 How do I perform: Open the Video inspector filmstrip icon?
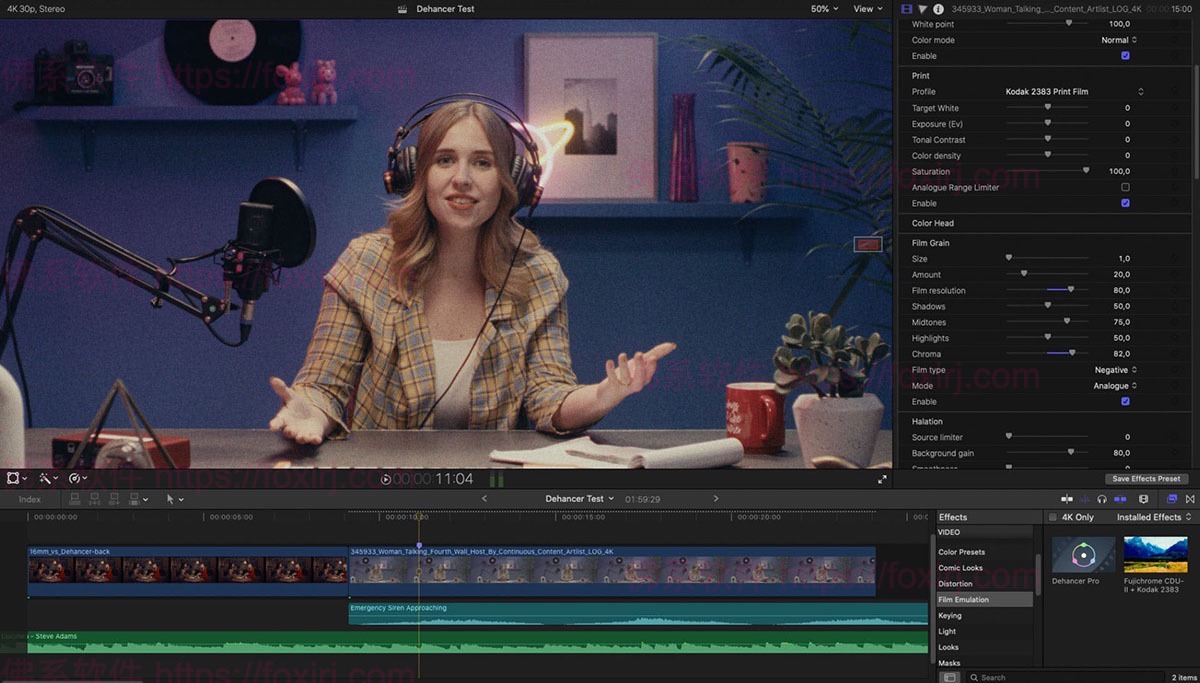(x=908, y=8)
